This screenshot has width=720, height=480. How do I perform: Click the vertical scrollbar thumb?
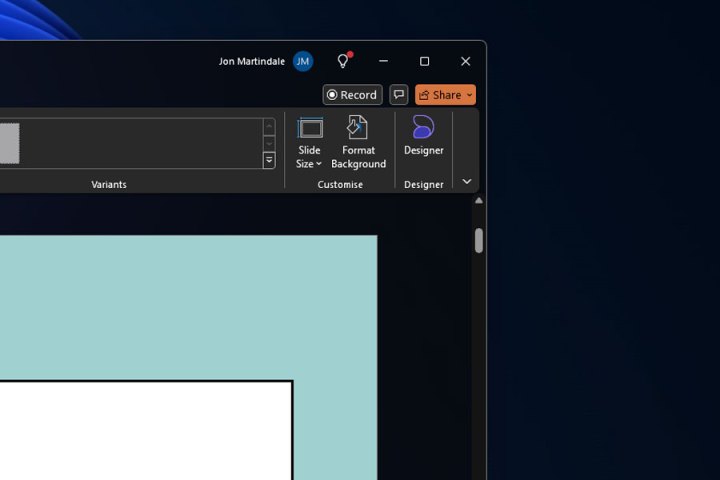(x=479, y=240)
